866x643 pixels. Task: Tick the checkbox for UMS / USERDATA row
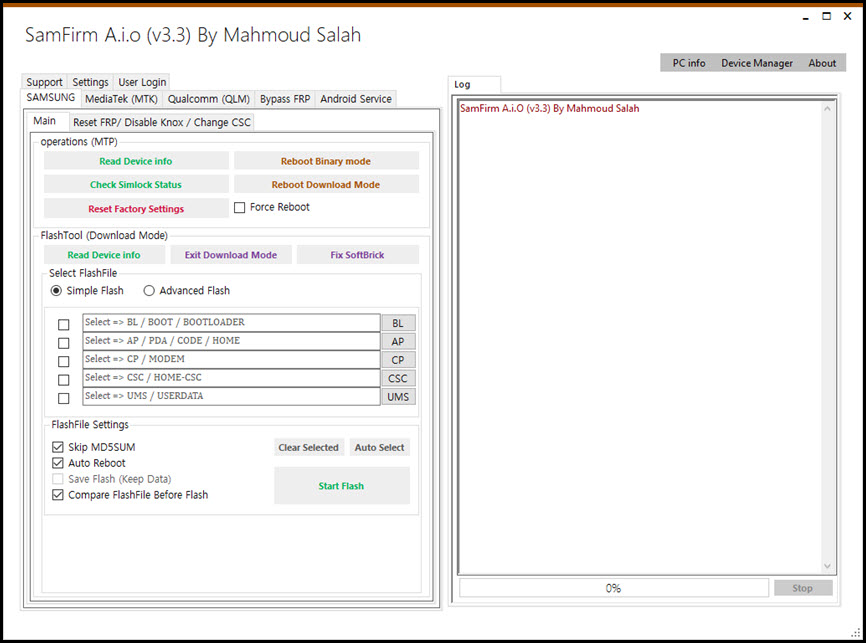coord(64,398)
